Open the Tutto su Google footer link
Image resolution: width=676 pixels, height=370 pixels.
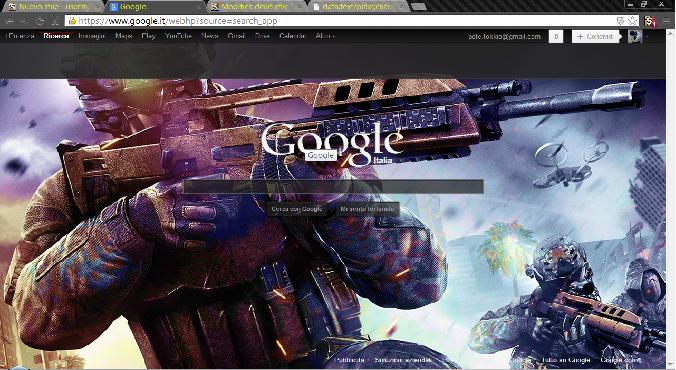566,360
